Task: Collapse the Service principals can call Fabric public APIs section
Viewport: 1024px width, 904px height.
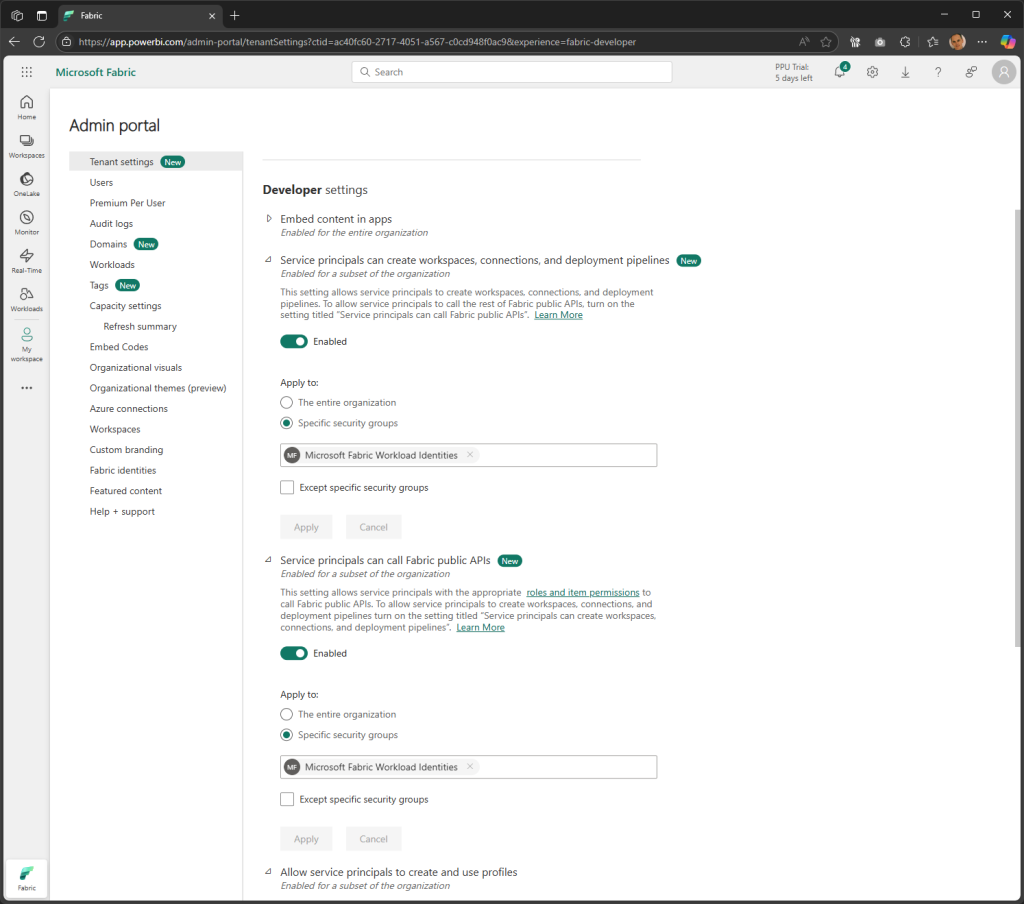Action: coord(268,560)
